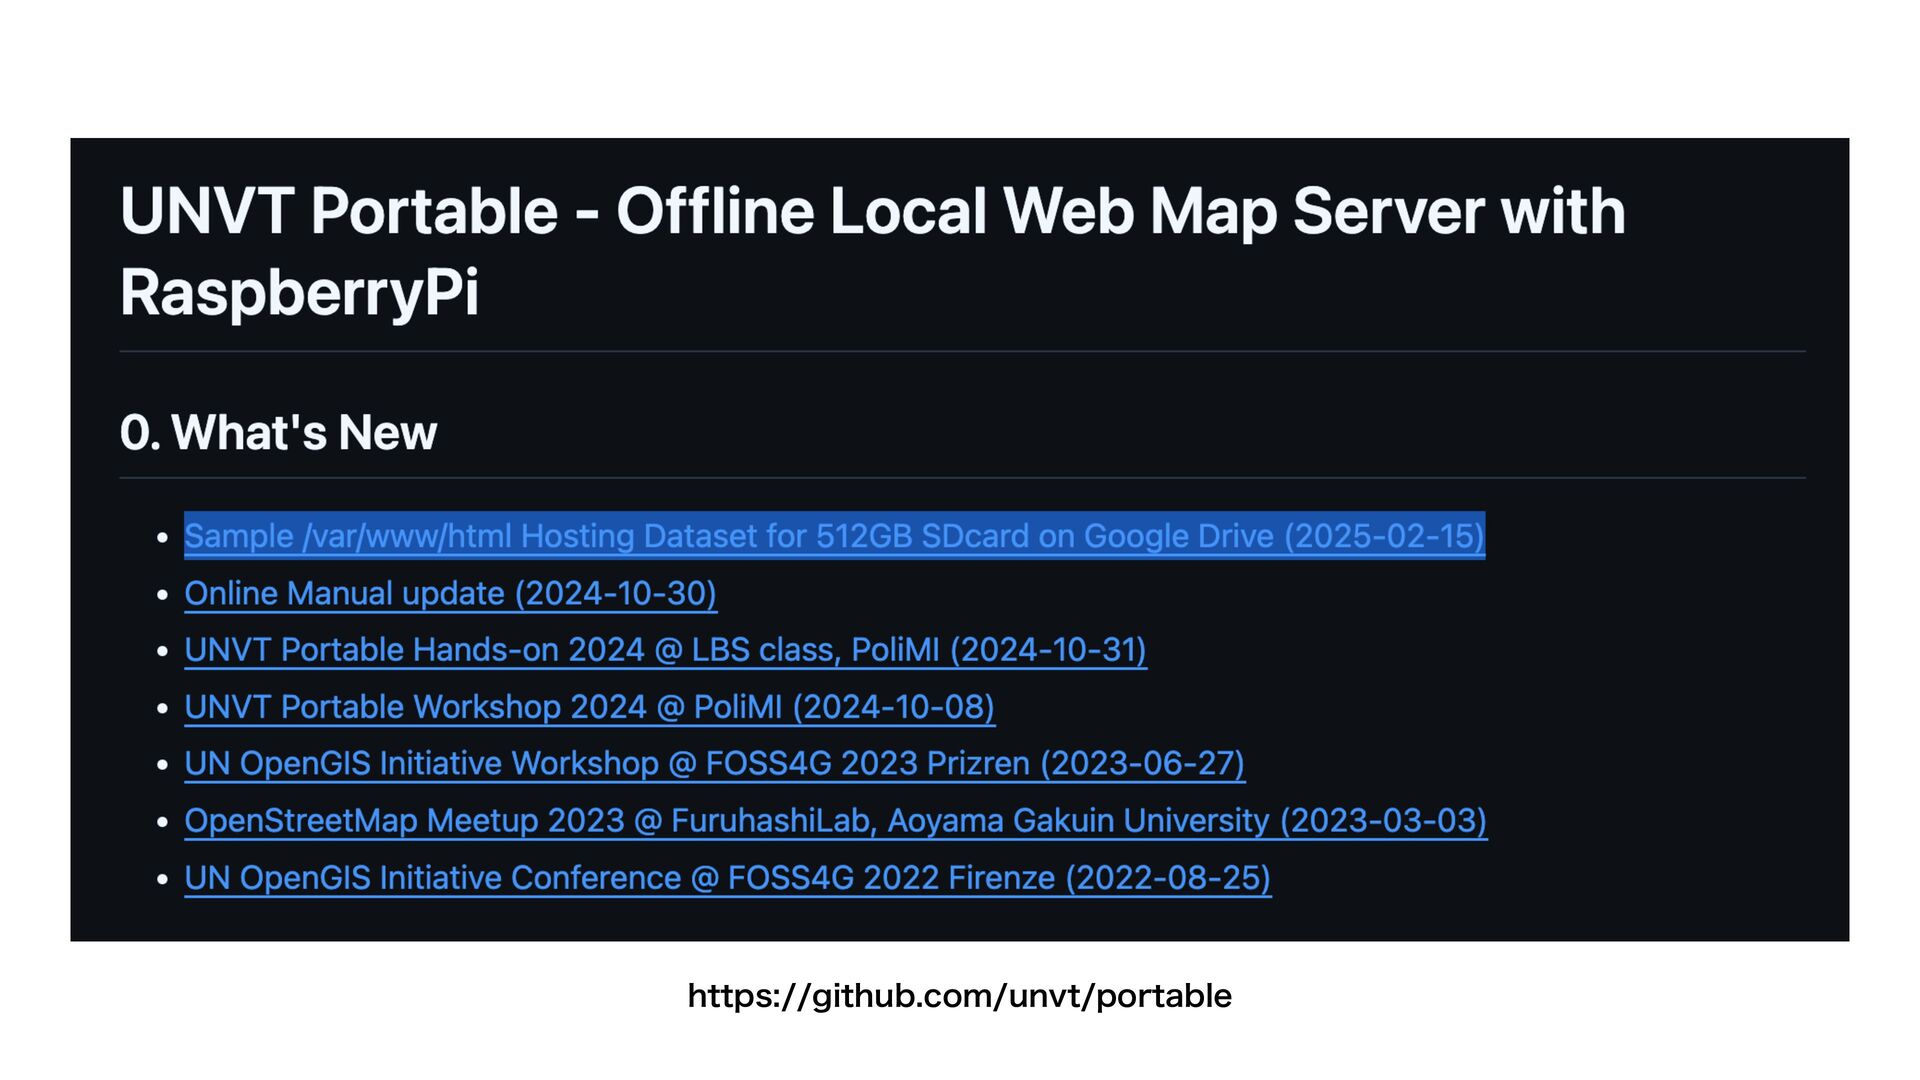Screen dimensions: 1920x1080
Task: Click "UNVT Portable" in the main title
Action: pos(338,212)
